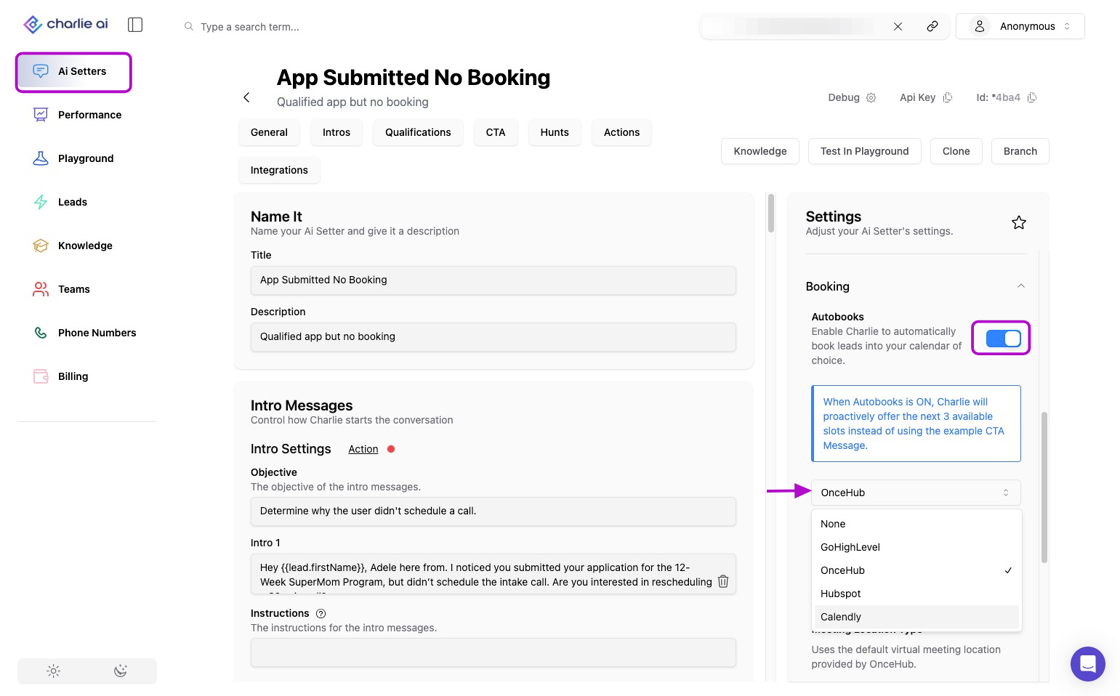Click the Action link in Intro Settings
Screen dimensions: 1120x696
pyautogui.click(x=363, y=449)
